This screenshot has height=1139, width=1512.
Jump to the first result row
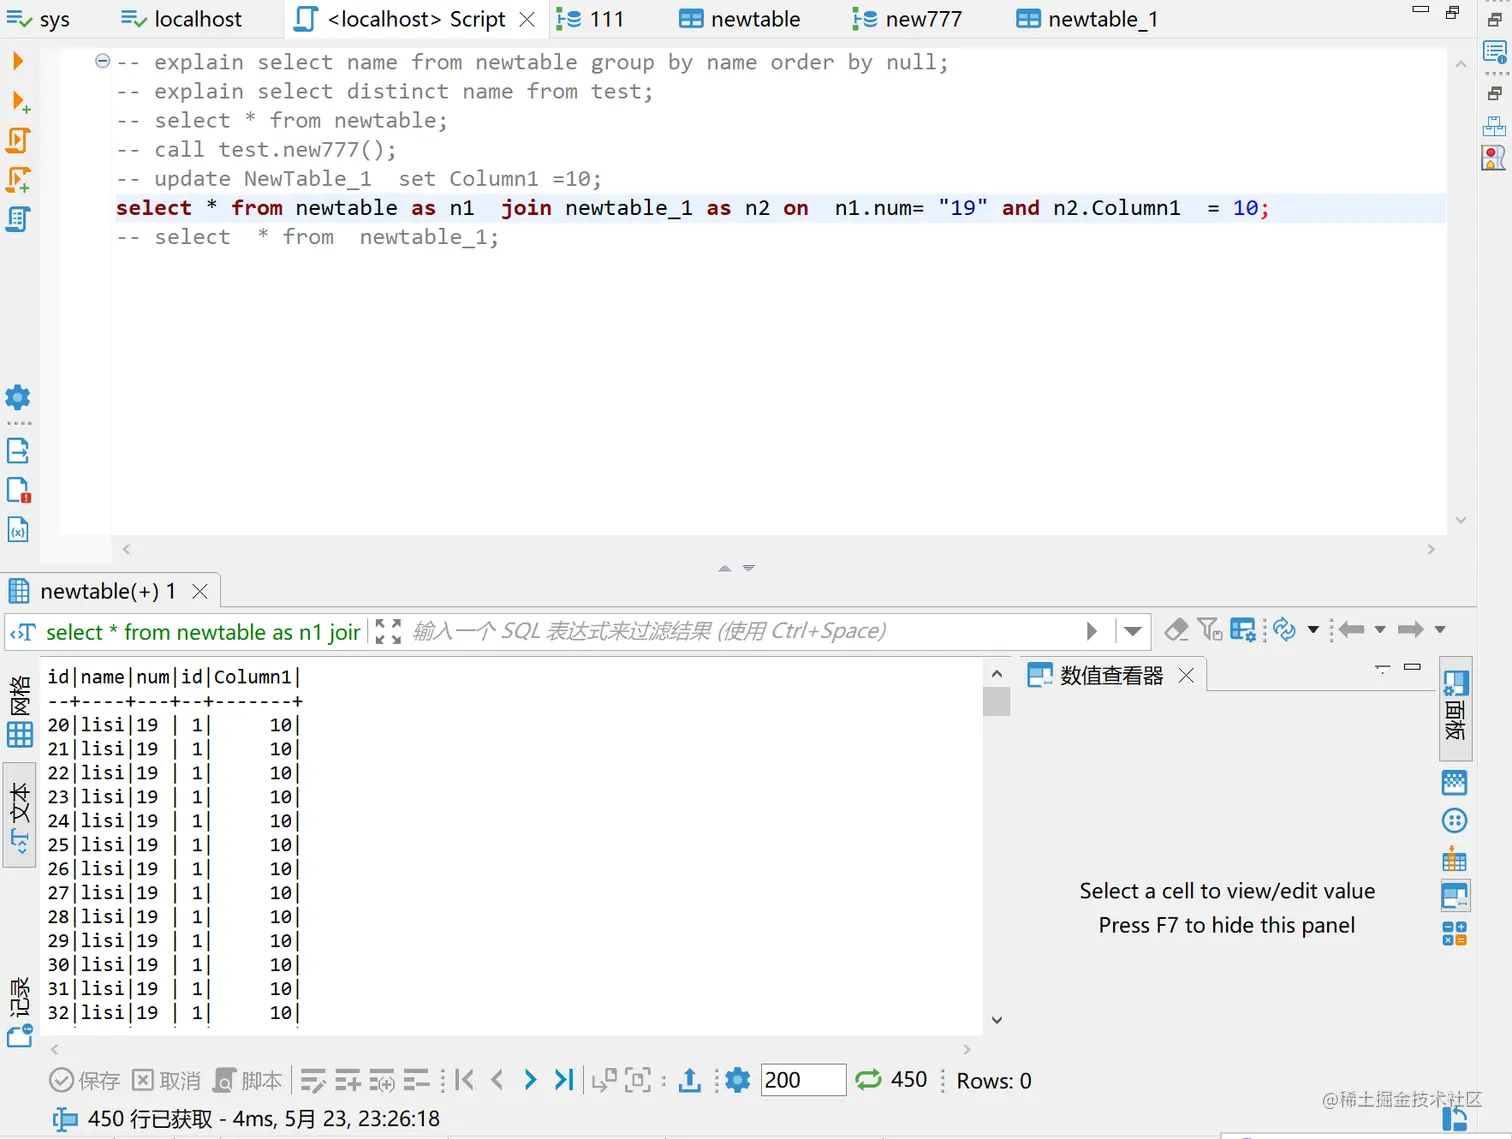(x=464, y=1080)
